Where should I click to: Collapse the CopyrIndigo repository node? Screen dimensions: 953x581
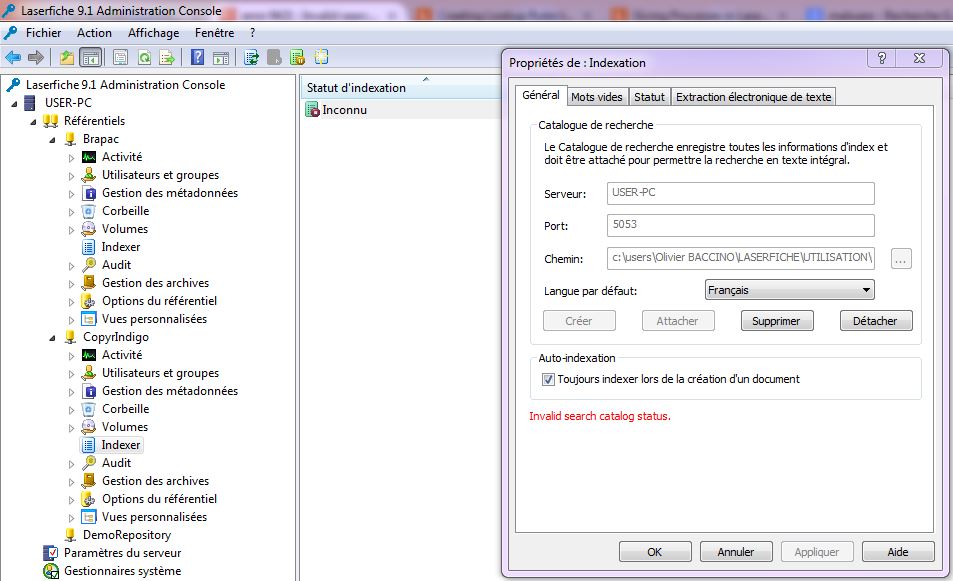point(53,338)
